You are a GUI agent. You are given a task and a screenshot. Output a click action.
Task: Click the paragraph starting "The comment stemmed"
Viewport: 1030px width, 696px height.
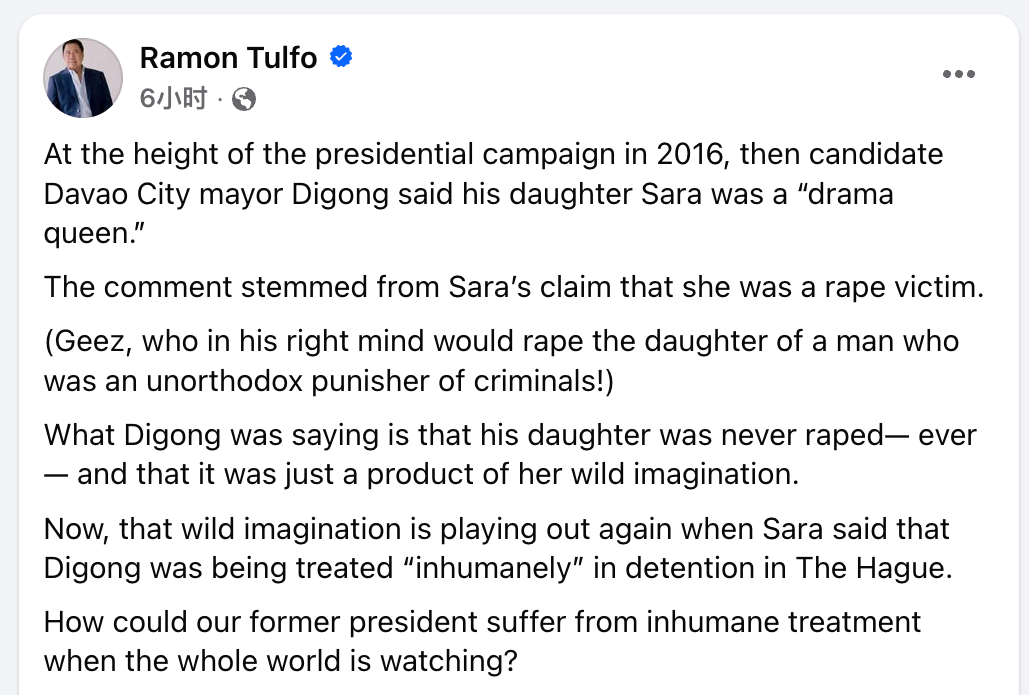pos(514,287)
